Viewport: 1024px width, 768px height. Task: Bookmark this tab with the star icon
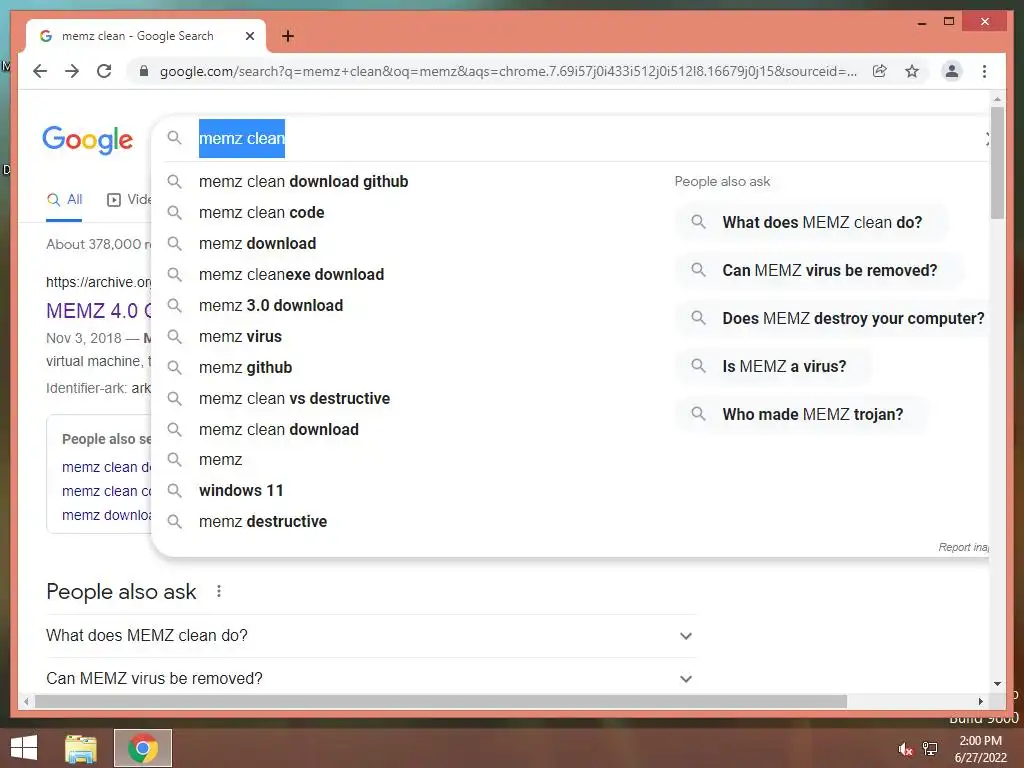(x=912, y=71)
